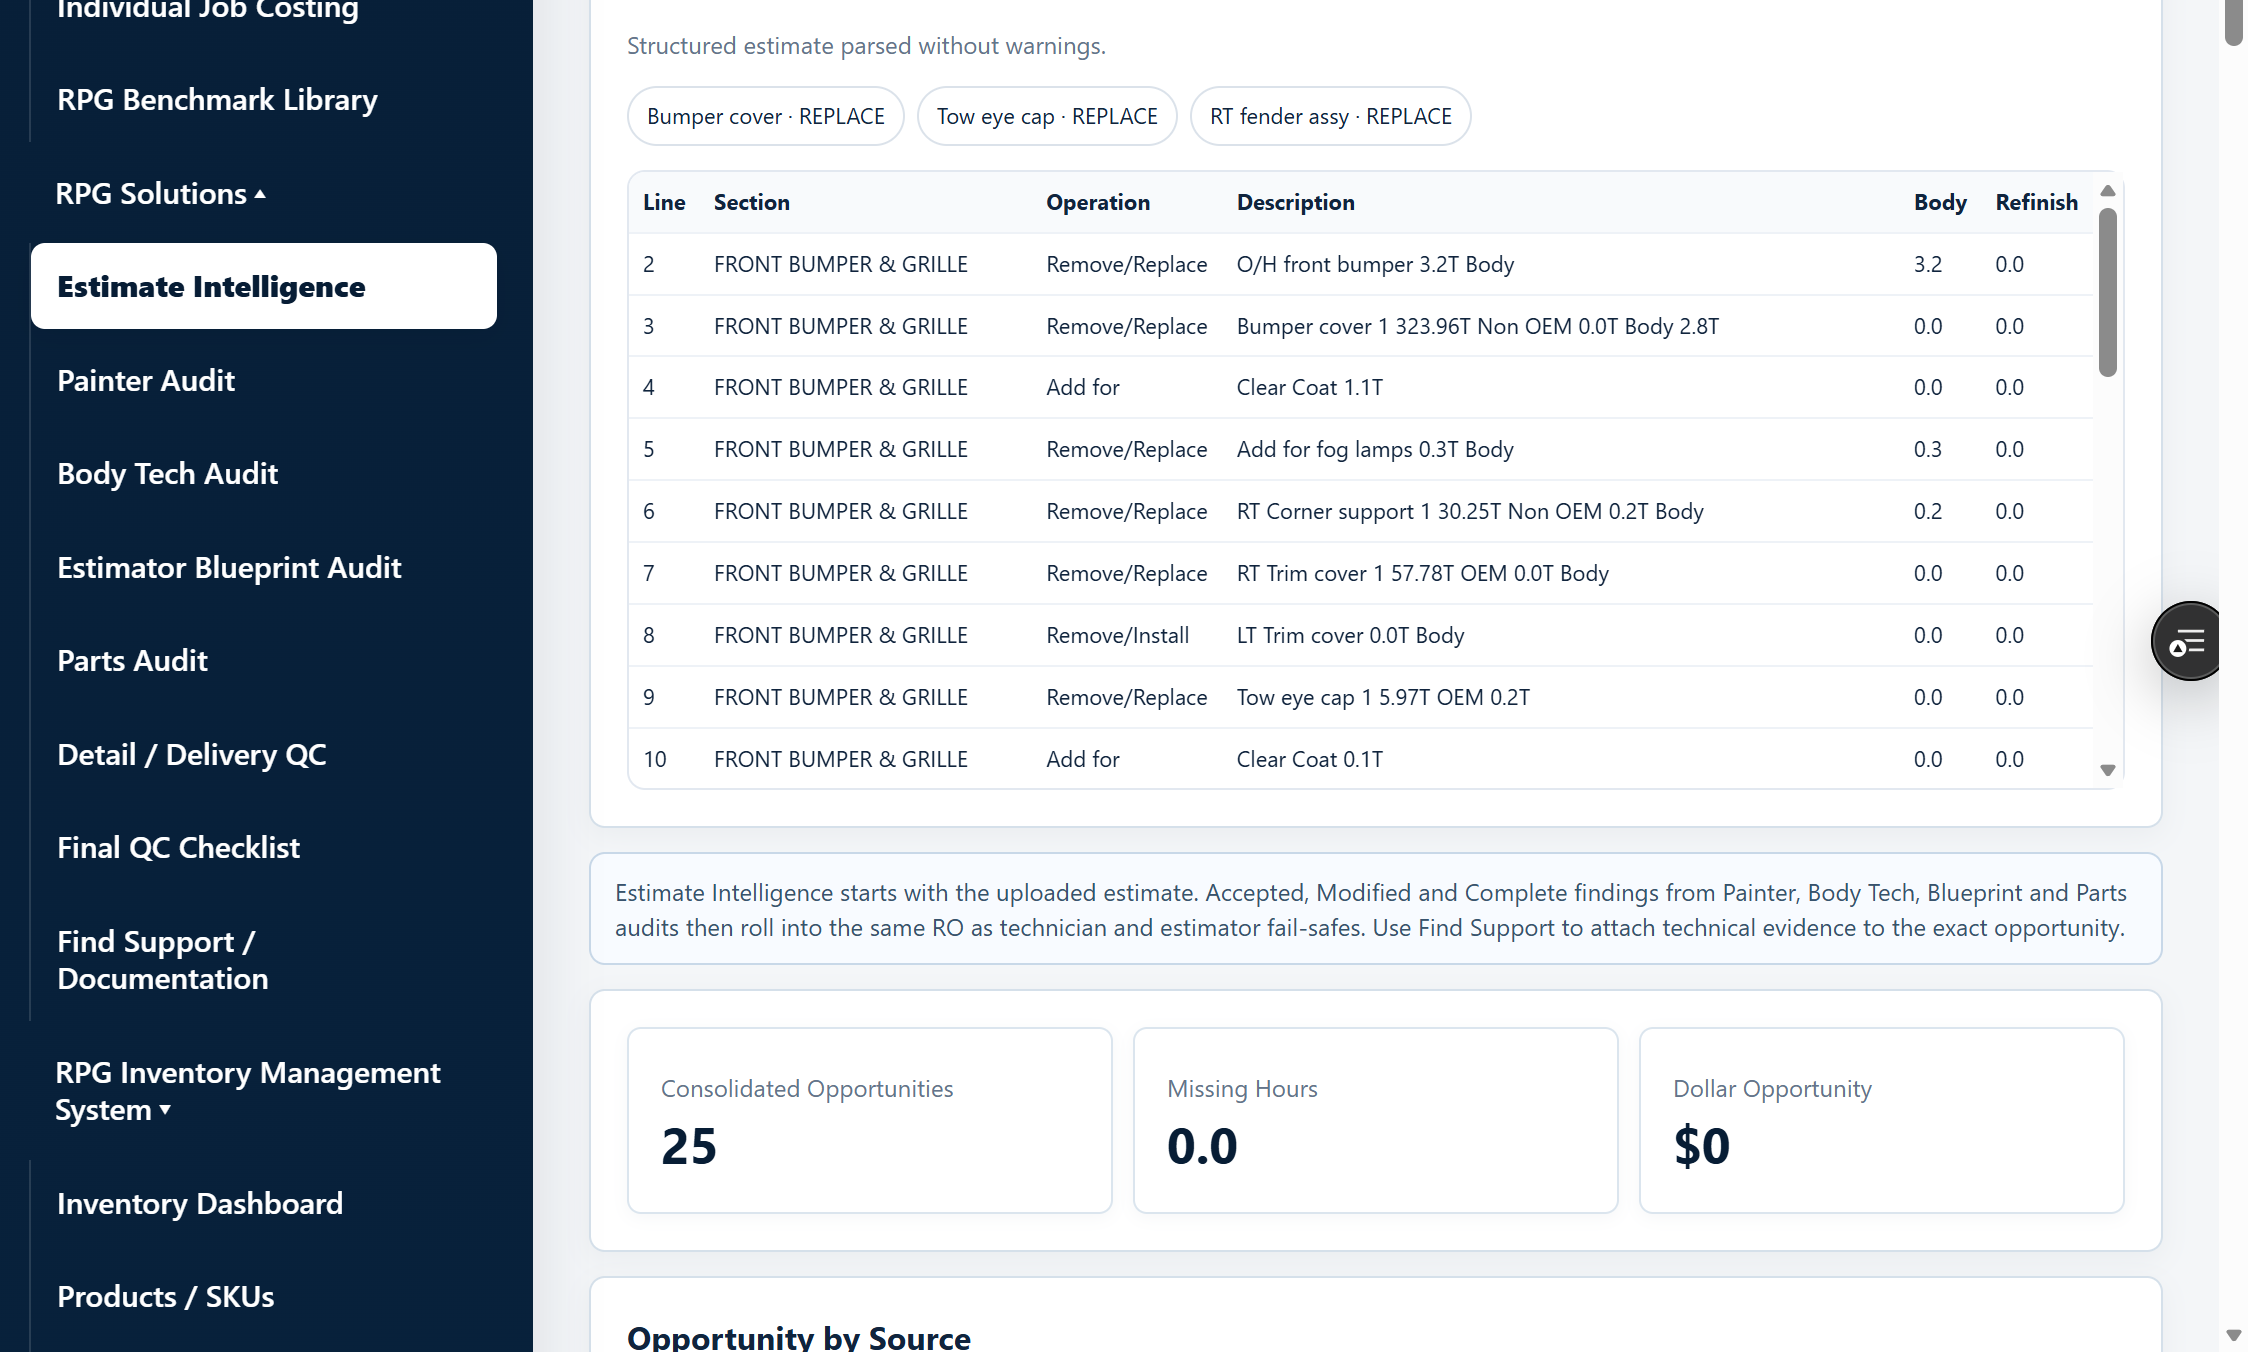Open RPG Benchmark Library
The image size is (2248, 1352).
click(x=217, y=100)
